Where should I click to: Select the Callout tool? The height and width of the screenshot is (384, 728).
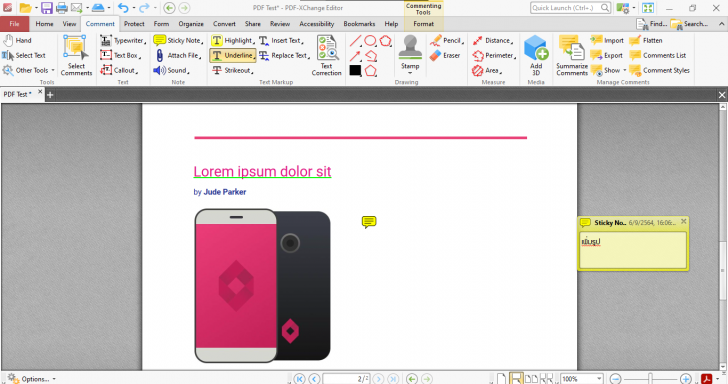[x=119, y=70]
